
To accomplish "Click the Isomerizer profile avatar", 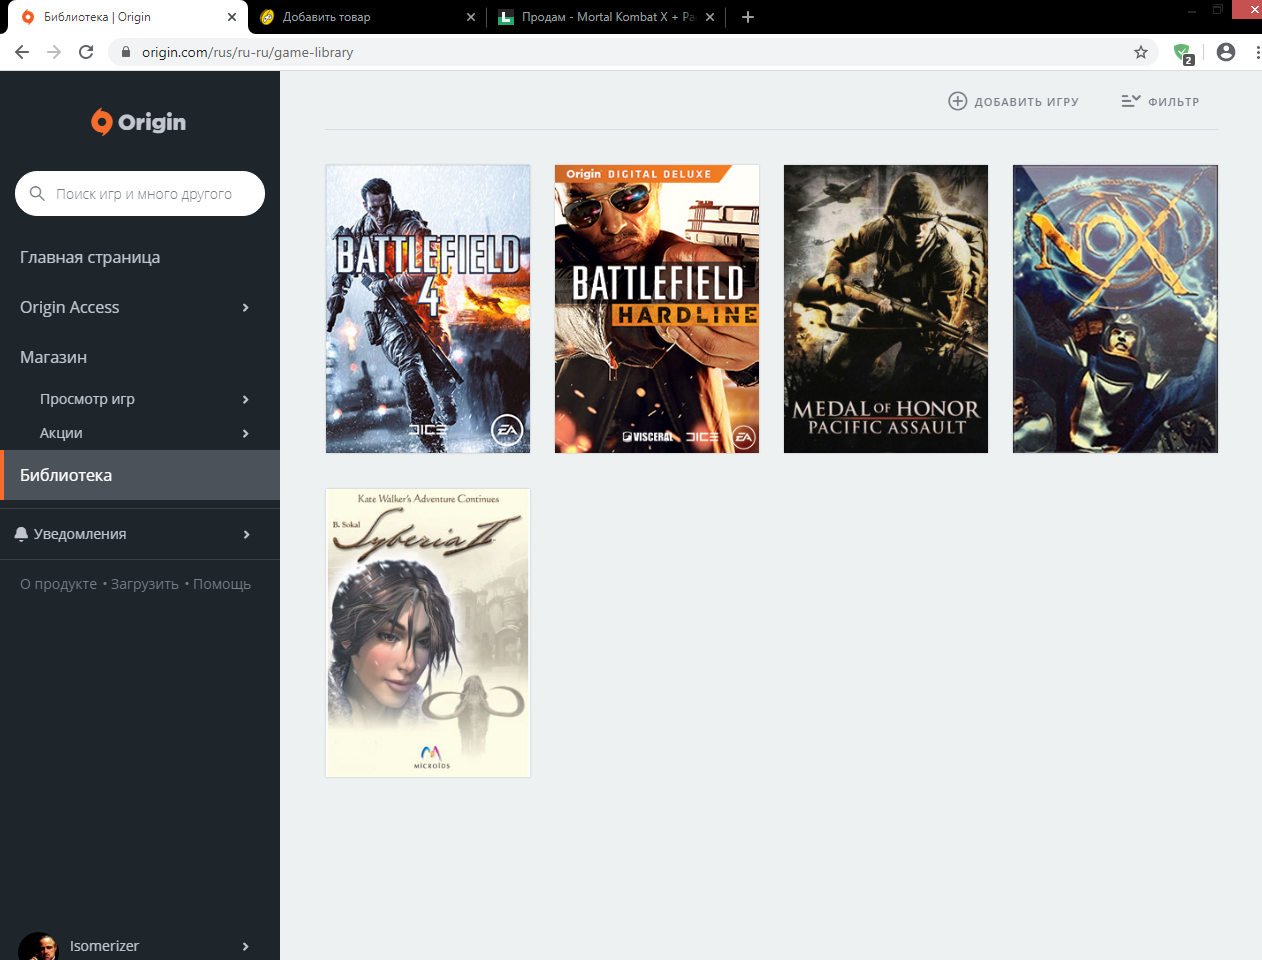I will [38, 946].
